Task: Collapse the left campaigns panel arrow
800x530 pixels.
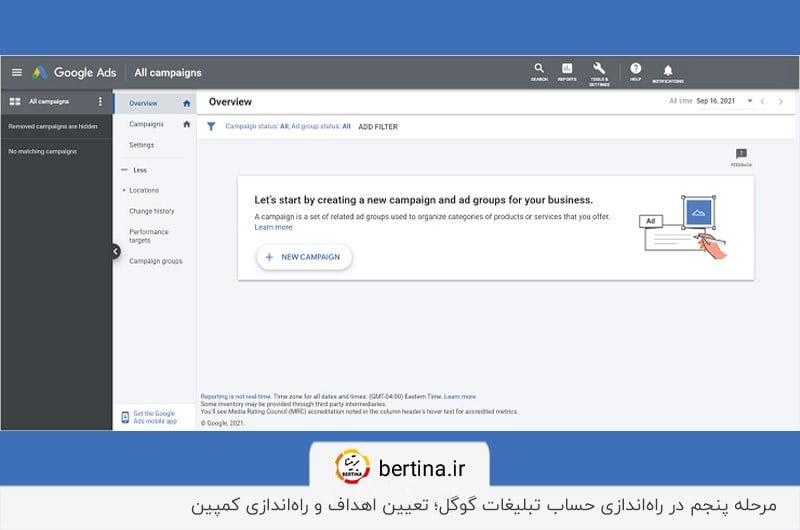Action: [x=115, y=252]
